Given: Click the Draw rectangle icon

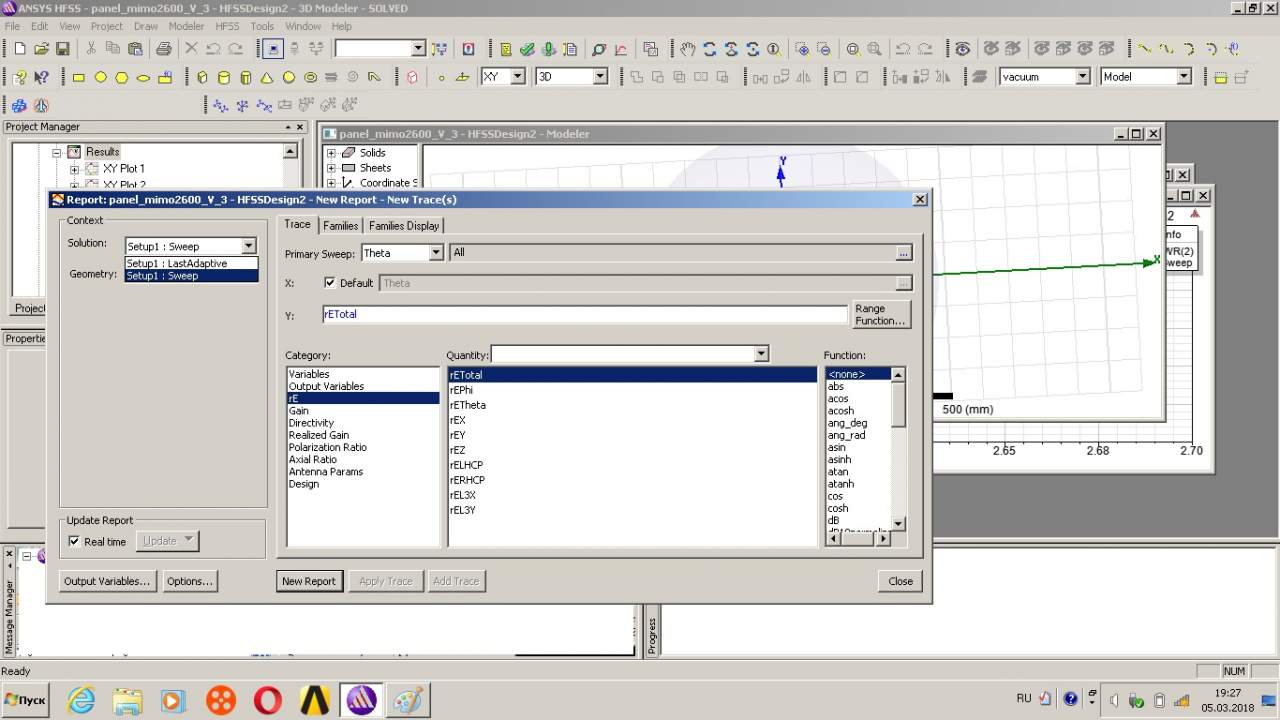Looking at the screenshot, I should pyautogui.click(x=79, y=77).
